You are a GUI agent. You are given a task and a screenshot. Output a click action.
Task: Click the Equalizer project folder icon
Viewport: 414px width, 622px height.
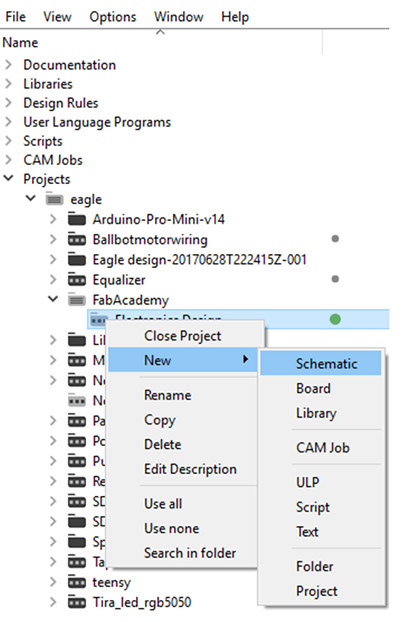click(77, 280)
